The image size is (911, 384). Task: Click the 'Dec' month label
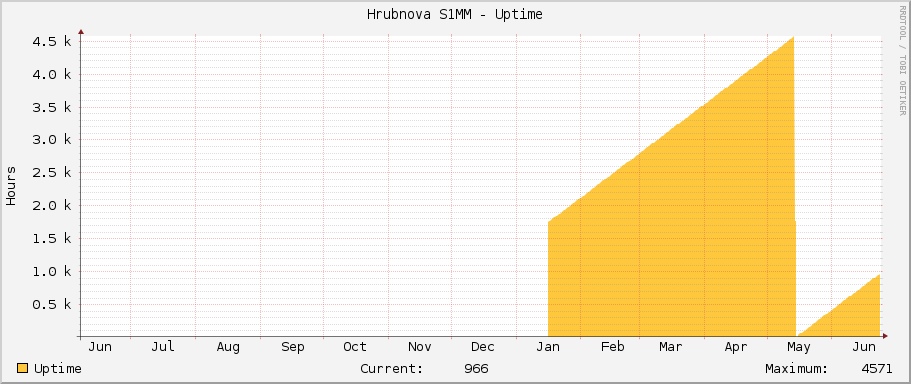click(483, 347)
